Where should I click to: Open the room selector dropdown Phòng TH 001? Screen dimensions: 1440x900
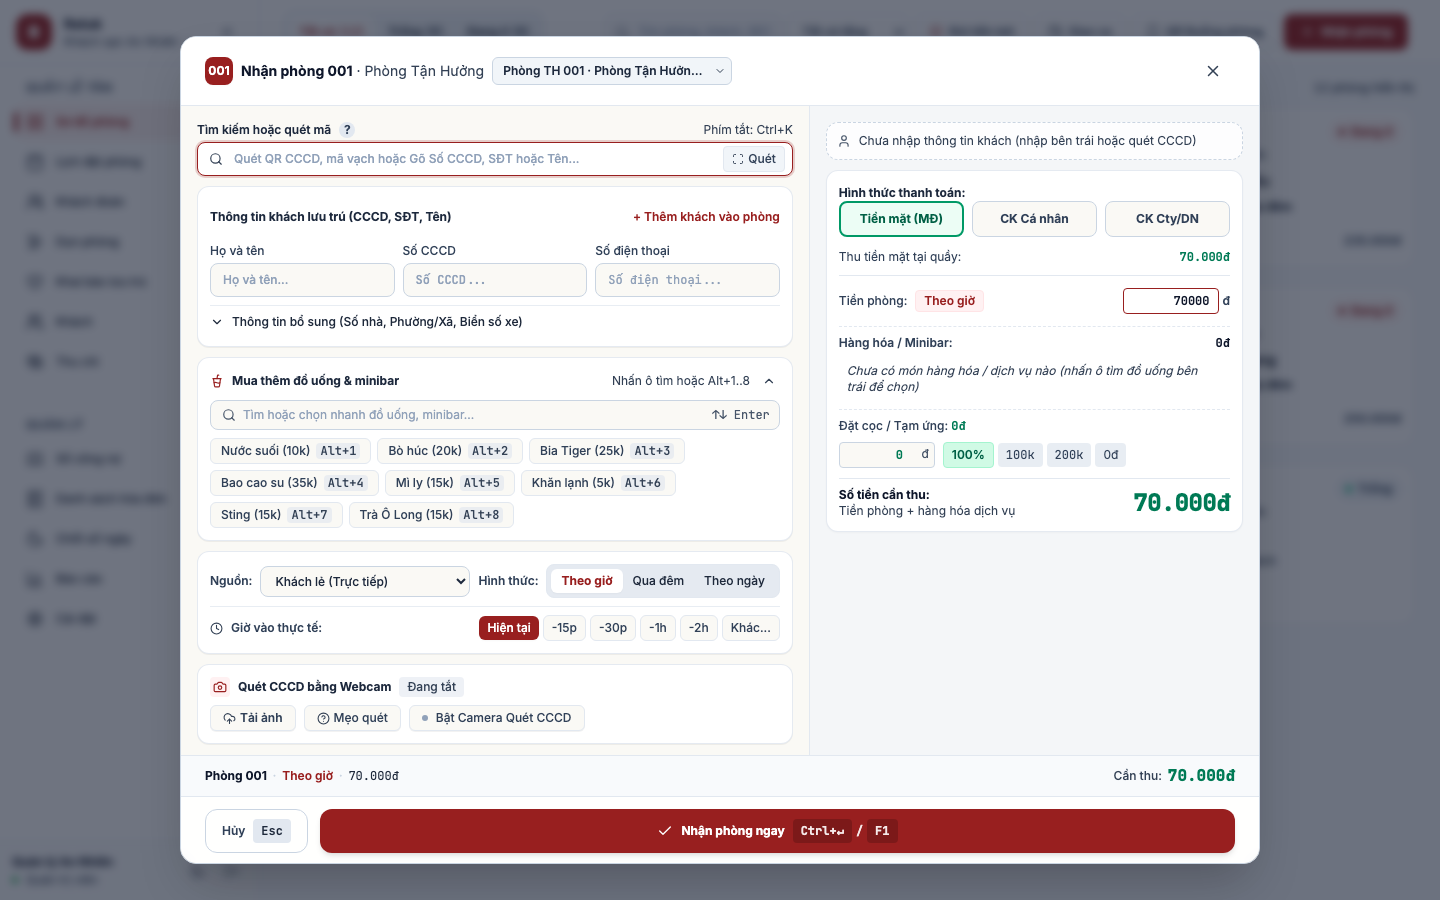coord(612,71)
